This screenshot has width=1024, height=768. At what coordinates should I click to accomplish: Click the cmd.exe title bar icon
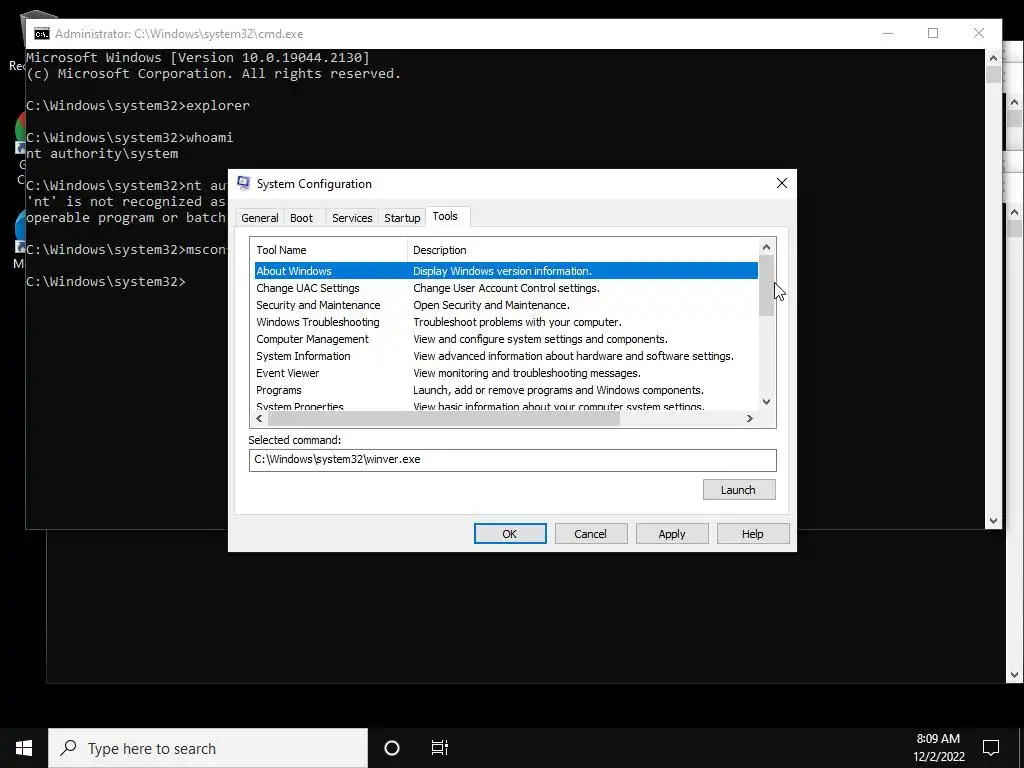click(x=42, y=34)
